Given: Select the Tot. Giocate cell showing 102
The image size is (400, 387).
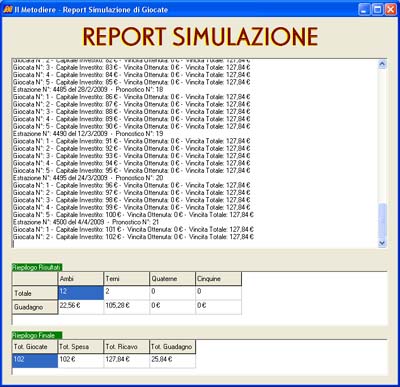Looking at the screenshot, I should coord(35,361).
